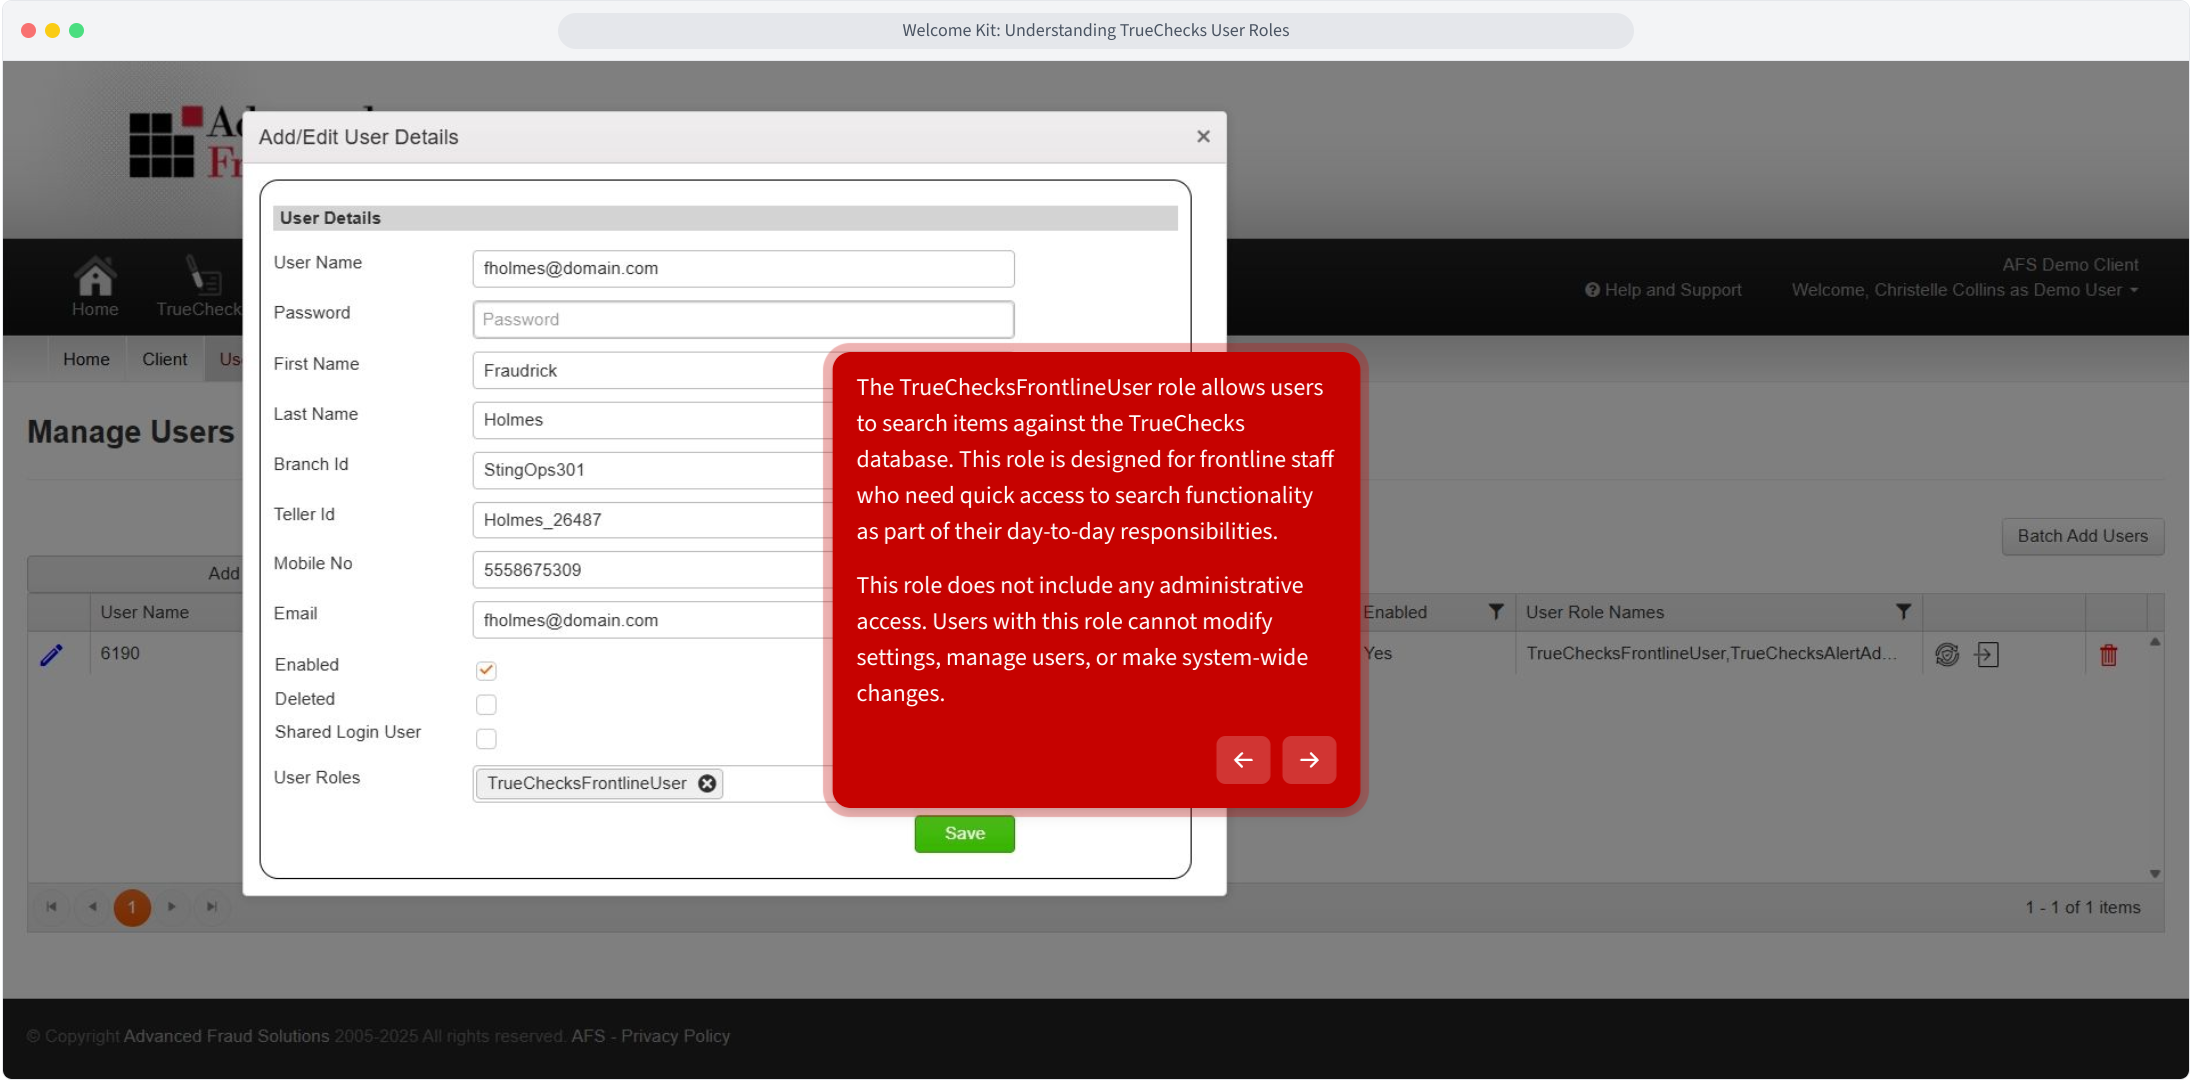Open Help and Support
This screenshot has width=2192, height=1080.
click(1663, 290)
